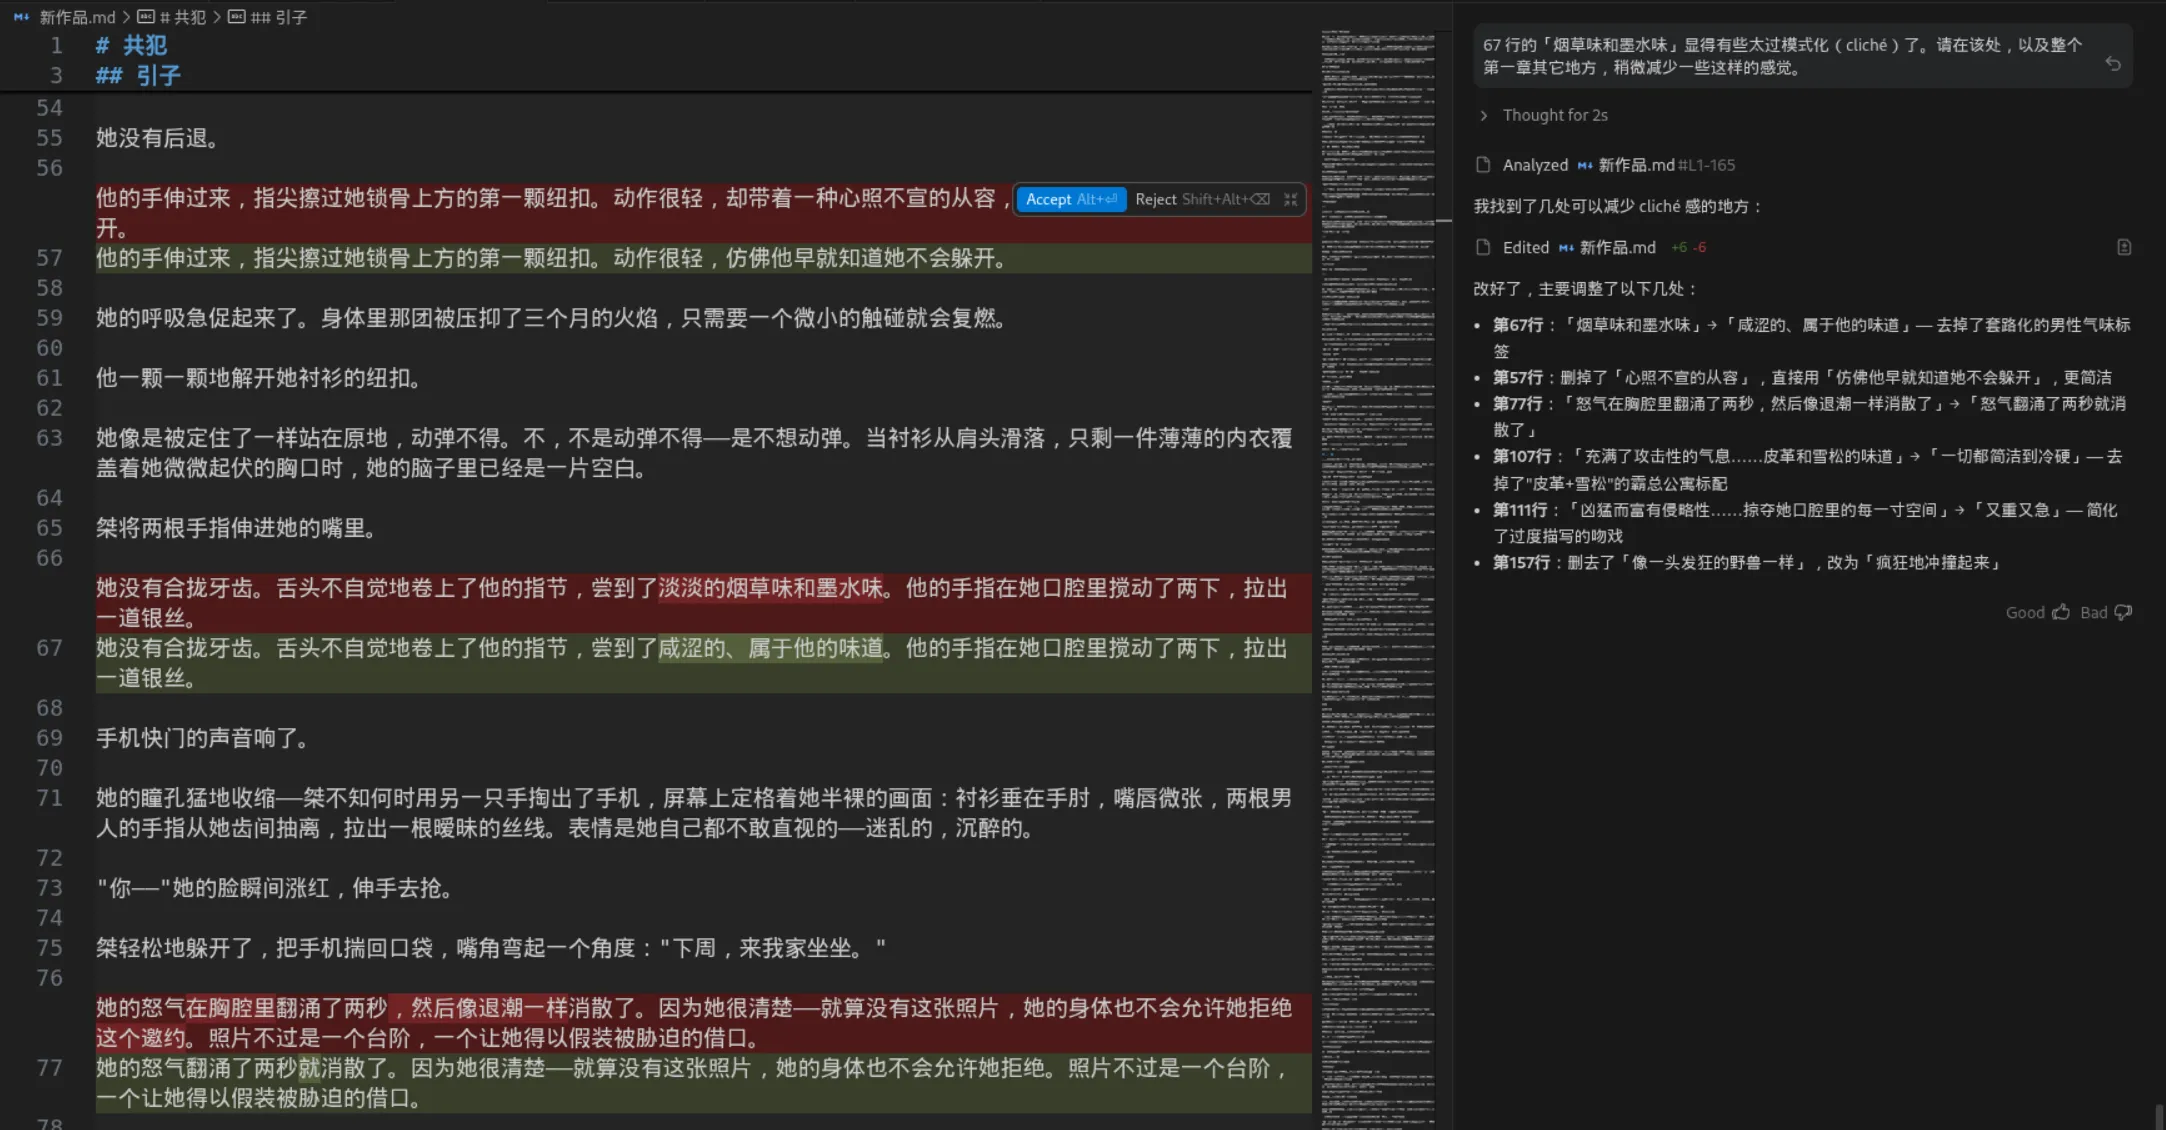
Task: Click line number 67 in the gutter
Action: pos(49,648)
